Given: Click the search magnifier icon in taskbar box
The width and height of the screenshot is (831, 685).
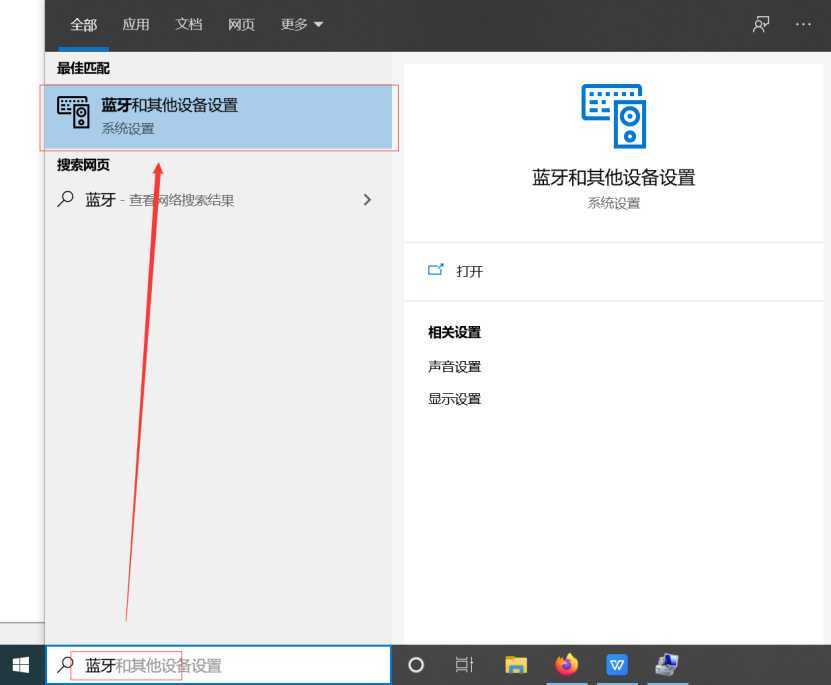Looking at the screenshot, I should pyautogui.click(x=66, y=665).
